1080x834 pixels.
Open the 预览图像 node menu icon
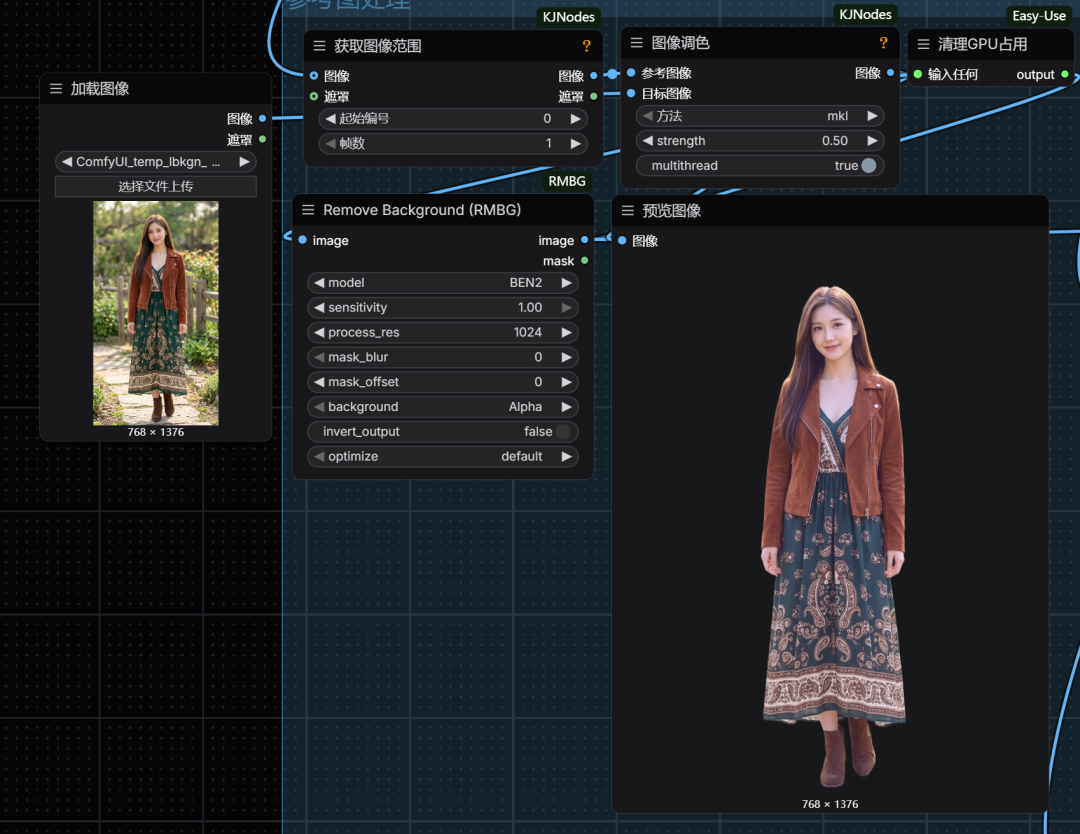click(x=628, y=211)
